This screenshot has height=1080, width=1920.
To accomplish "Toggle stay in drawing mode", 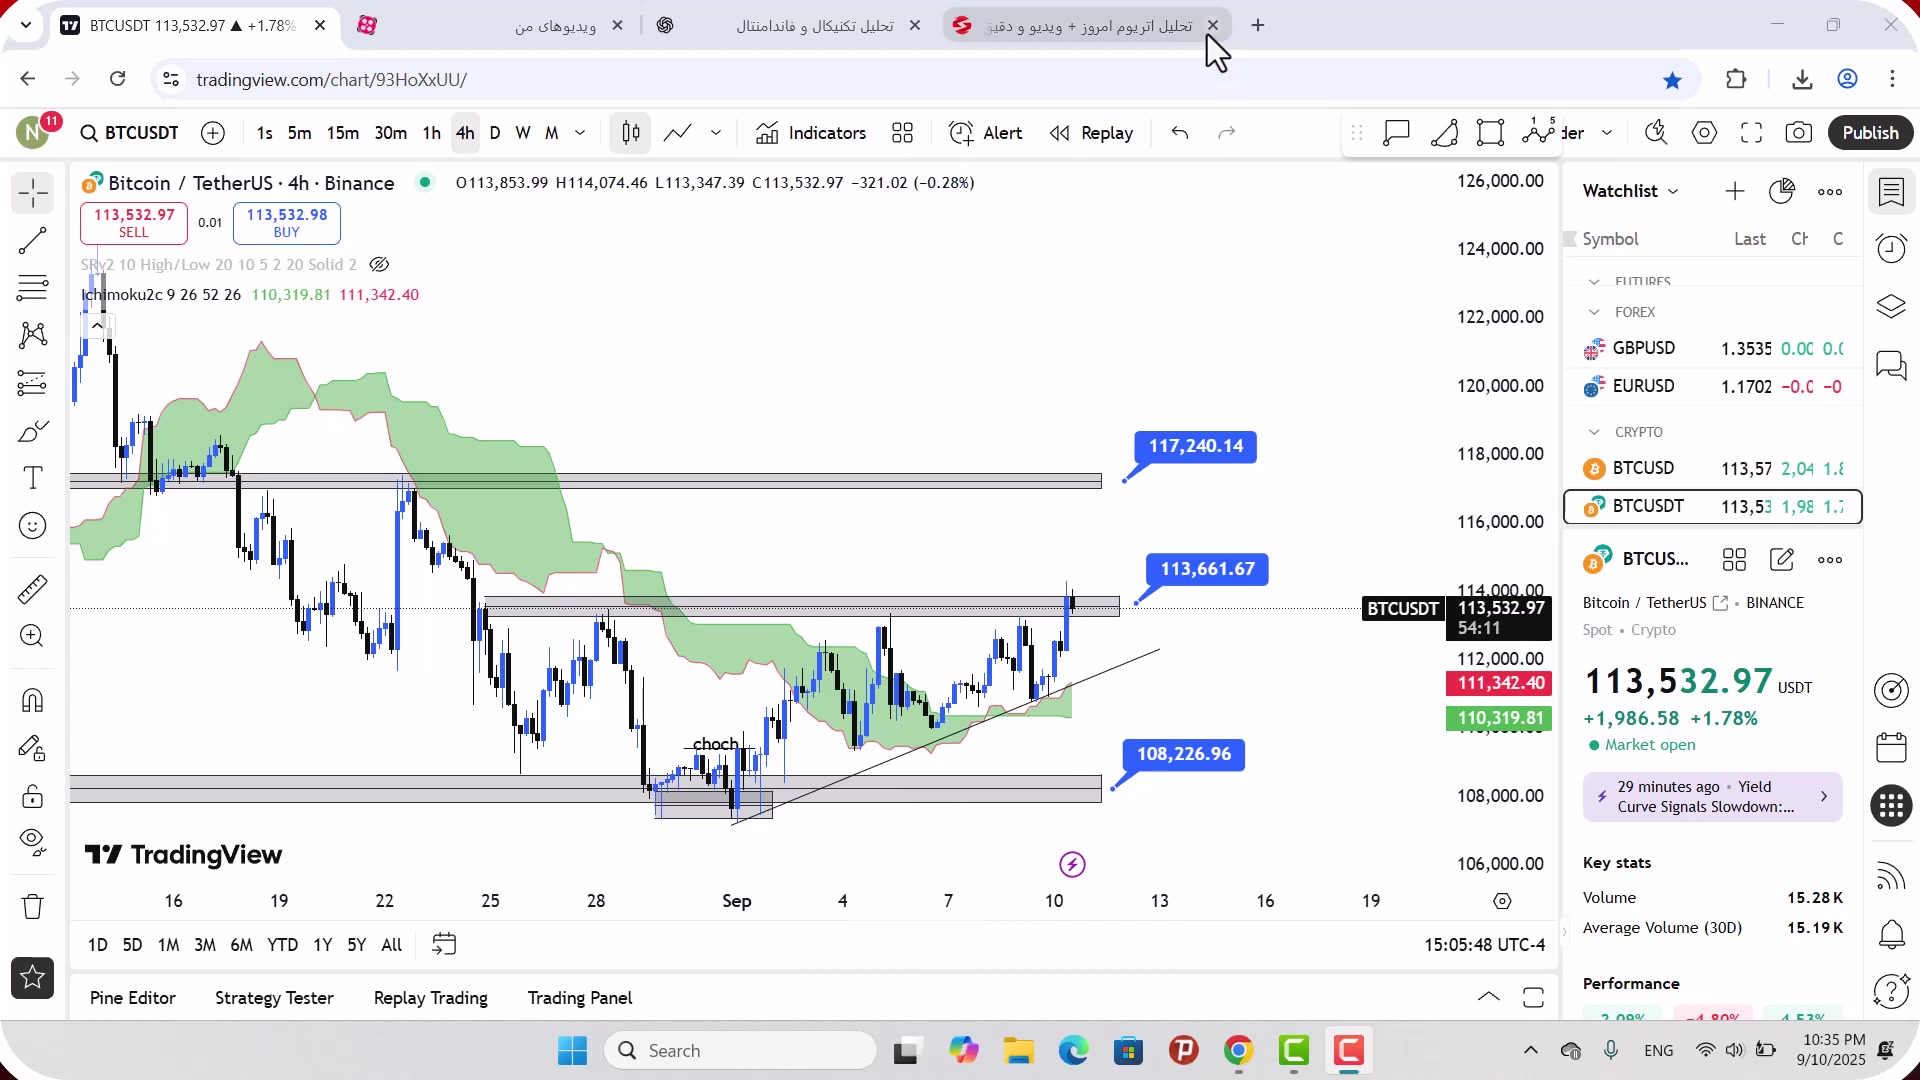I will [32, 749].
